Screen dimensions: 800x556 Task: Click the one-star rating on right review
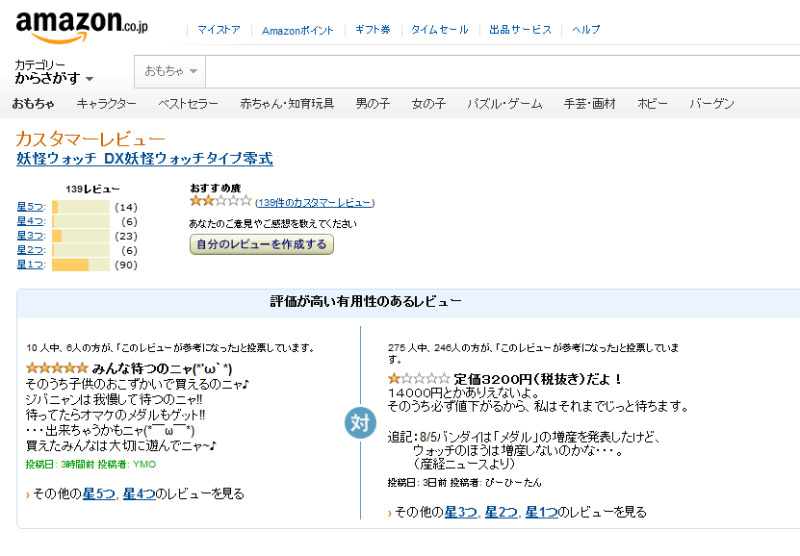click(x=418, y=379)
